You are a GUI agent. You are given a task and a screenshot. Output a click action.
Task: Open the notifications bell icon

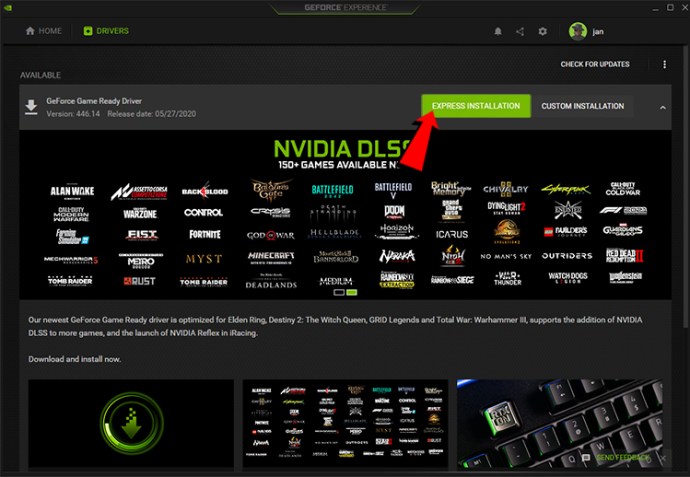(x=498, y=31)
